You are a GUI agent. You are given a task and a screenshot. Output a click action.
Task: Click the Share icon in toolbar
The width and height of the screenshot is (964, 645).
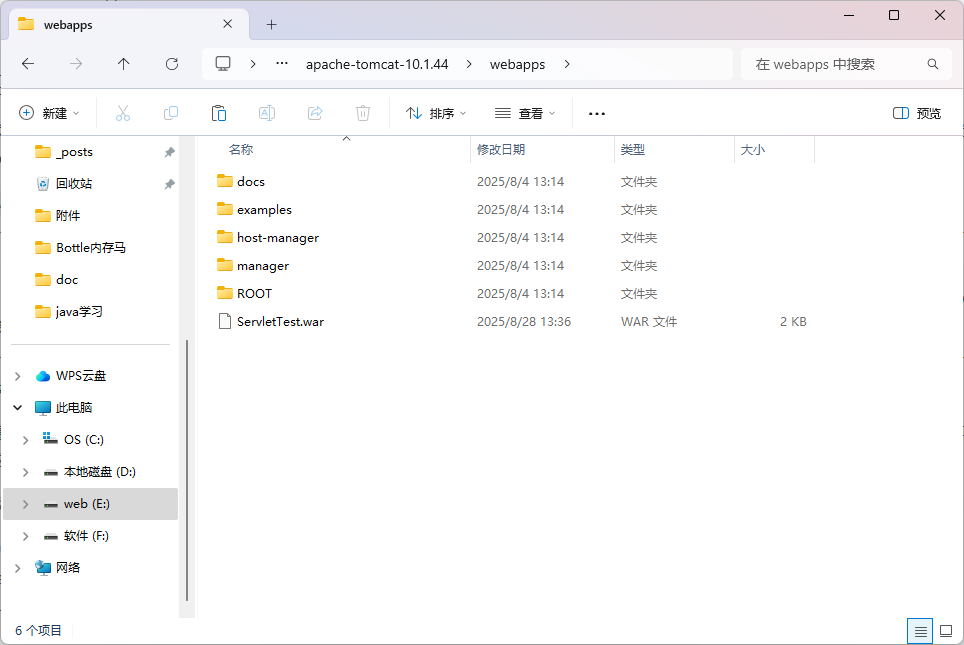315,113
